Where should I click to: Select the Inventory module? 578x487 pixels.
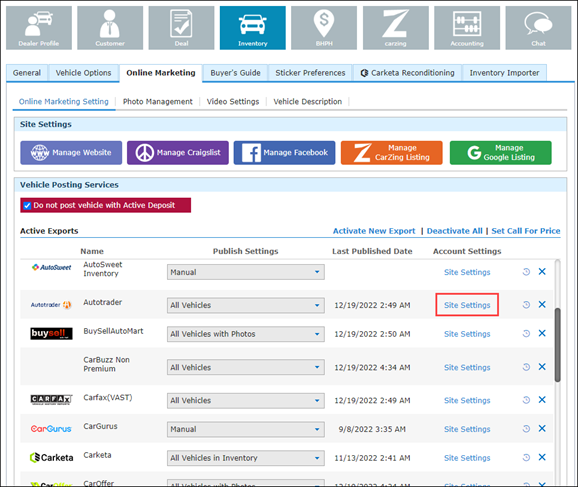pos(253,28)
